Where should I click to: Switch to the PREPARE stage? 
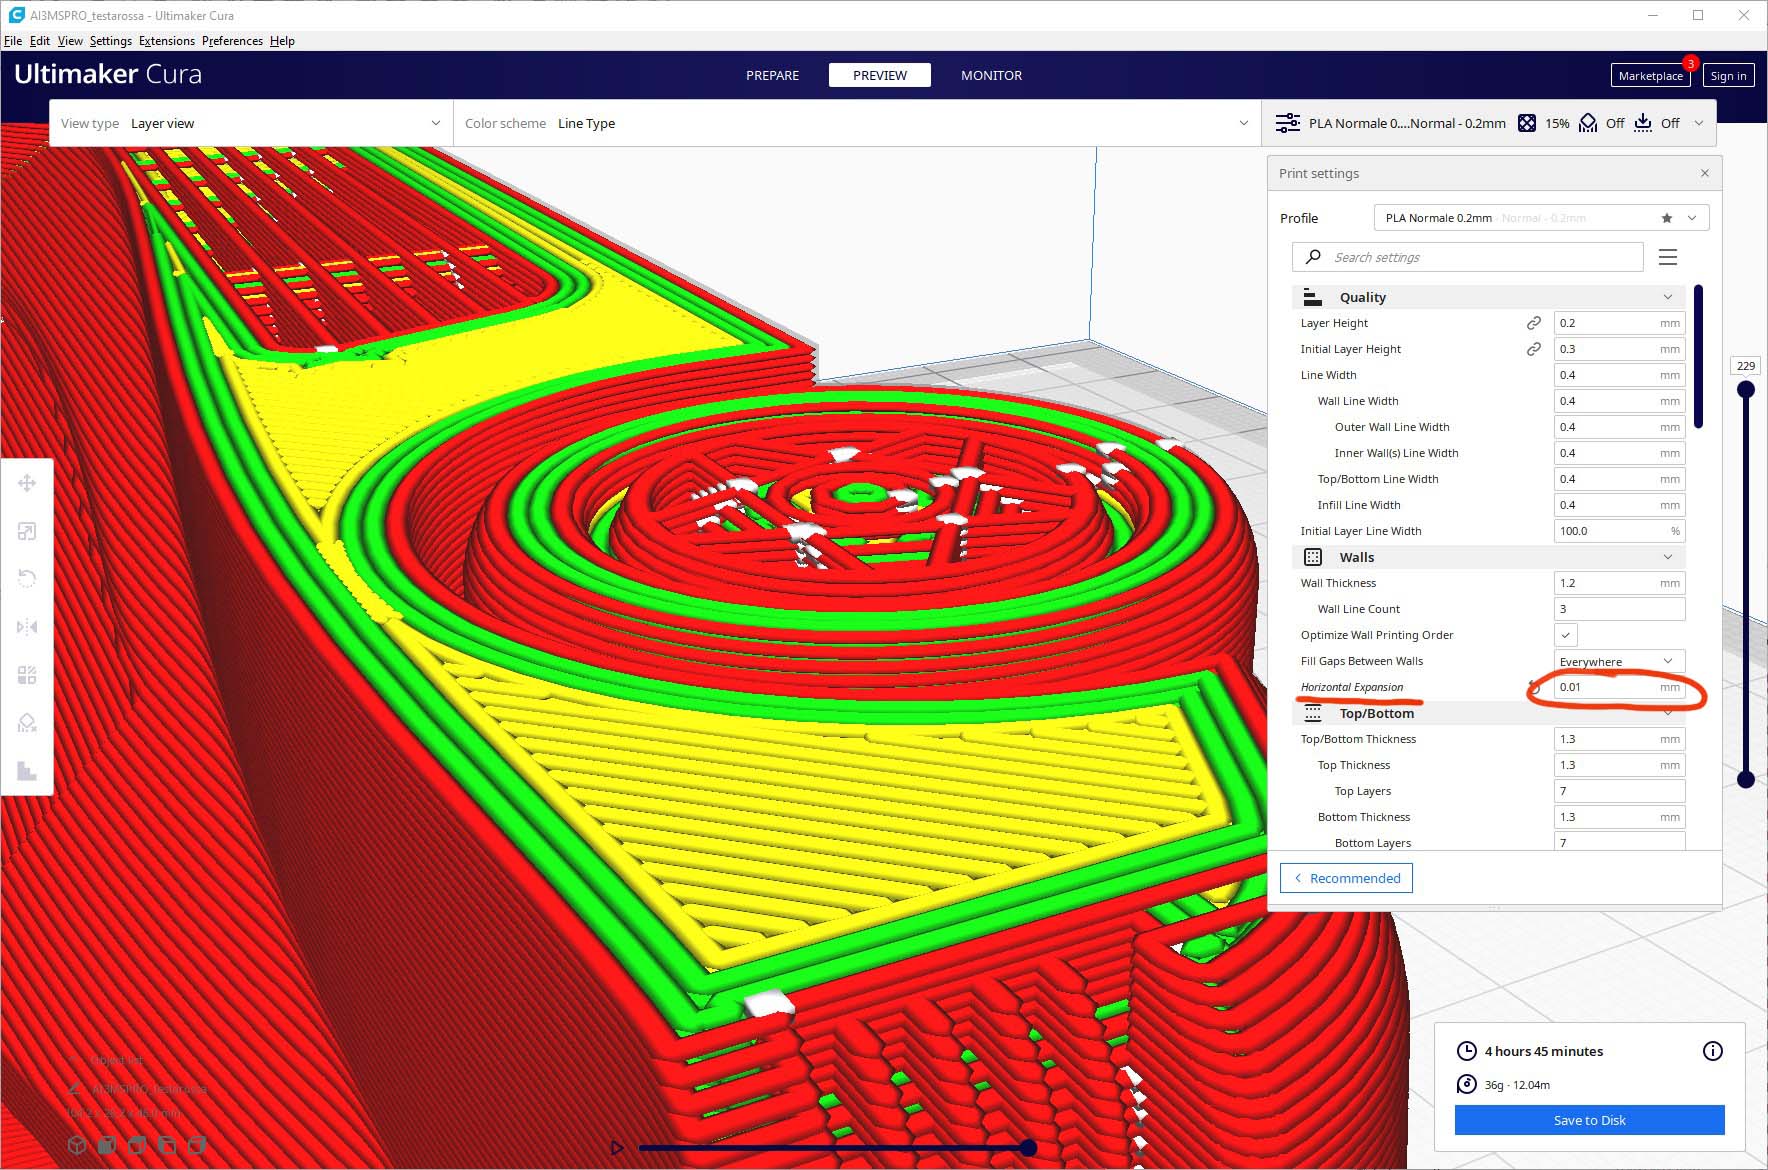click(x=772, y=75)
